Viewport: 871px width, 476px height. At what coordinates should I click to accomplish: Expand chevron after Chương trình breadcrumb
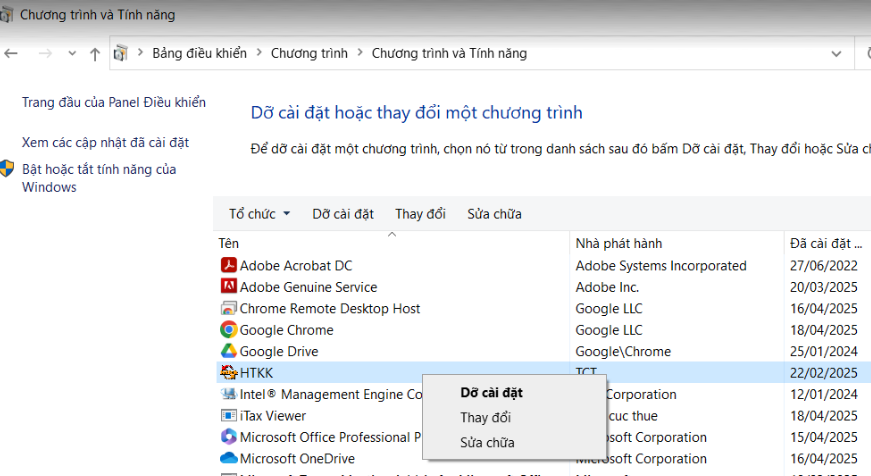pyautogui.click(x=360, y=53)
